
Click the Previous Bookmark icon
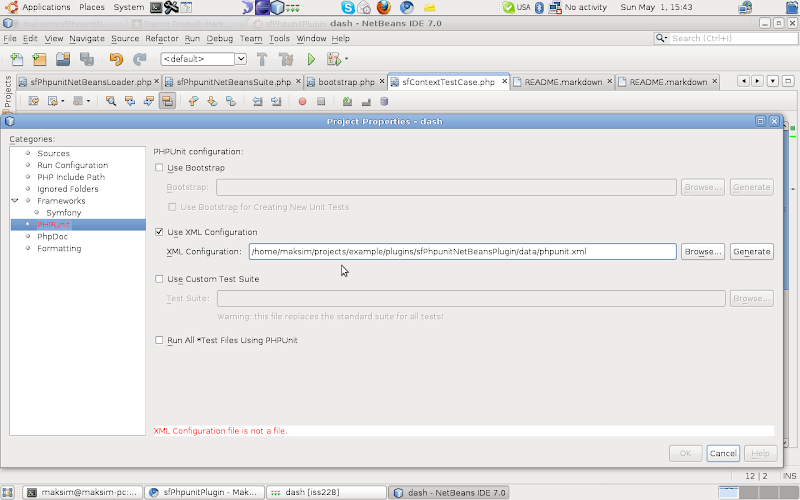(193, 101)
